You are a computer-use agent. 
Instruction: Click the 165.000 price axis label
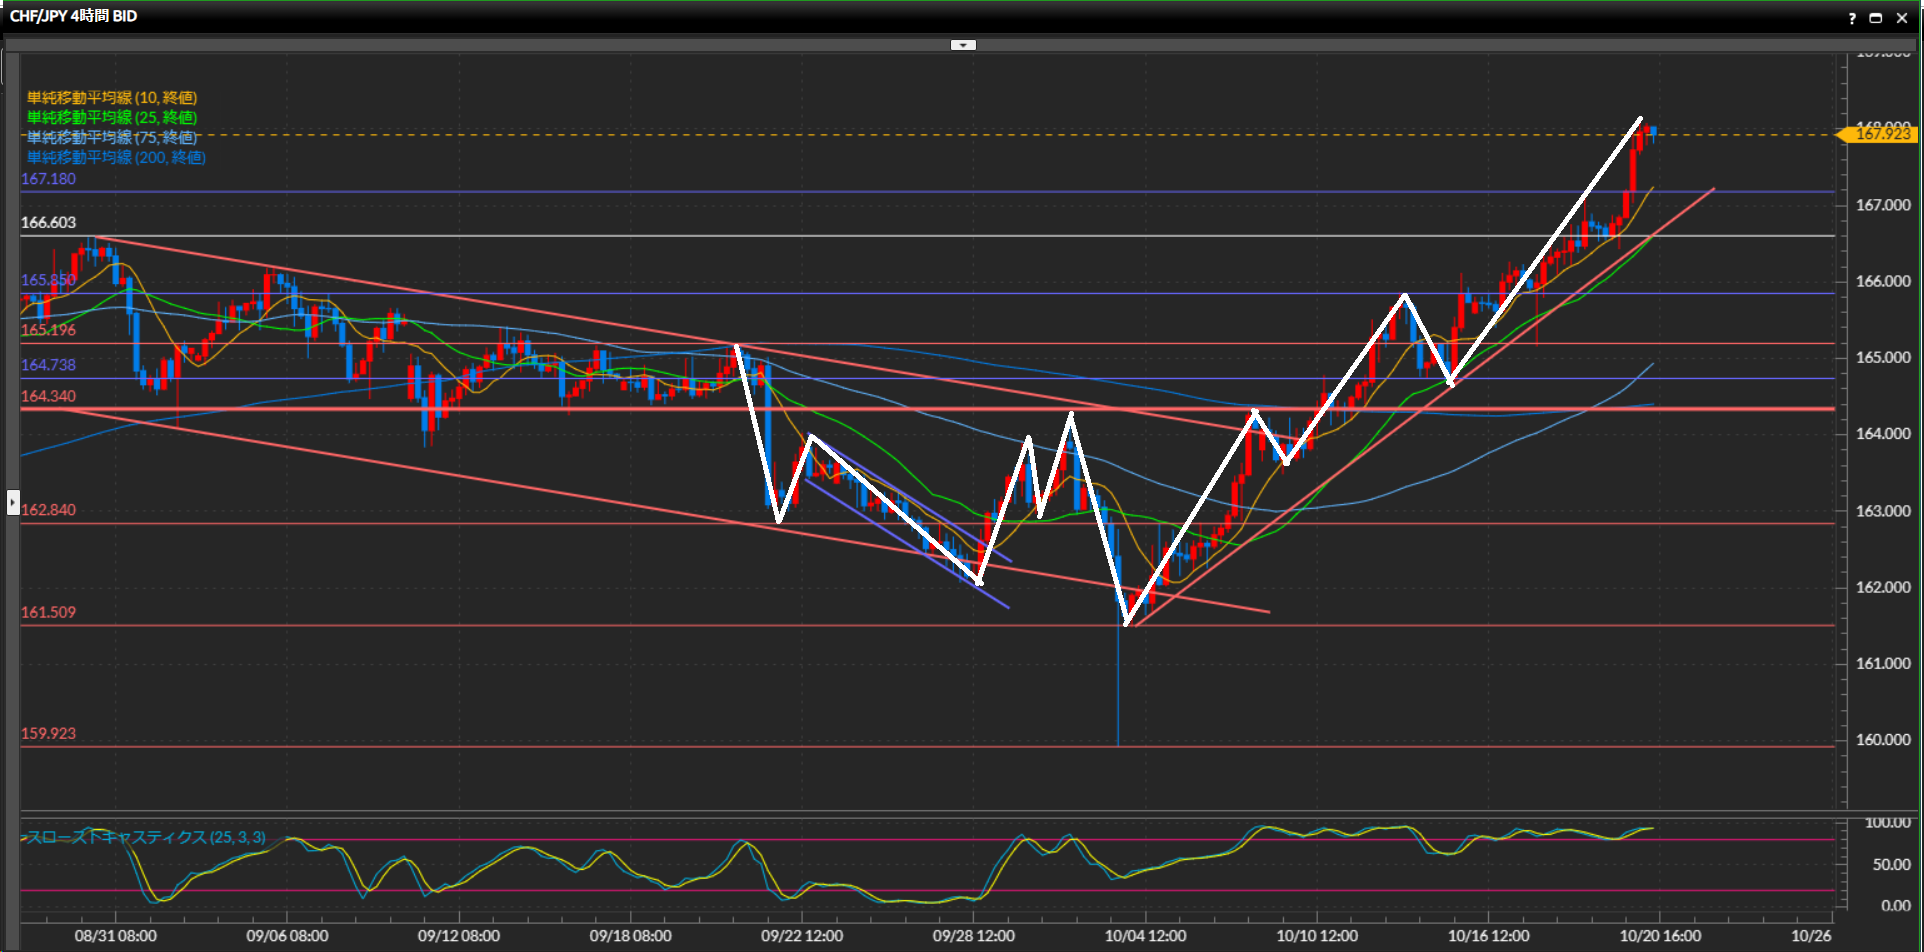(x=1882, y=357)
